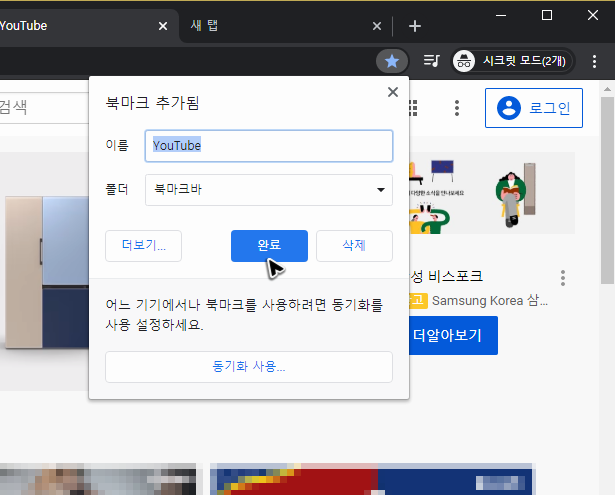This screenshot has height=495, width=615.
Task: Click the 로그인 sign-in button
Action: click(534, 108)
